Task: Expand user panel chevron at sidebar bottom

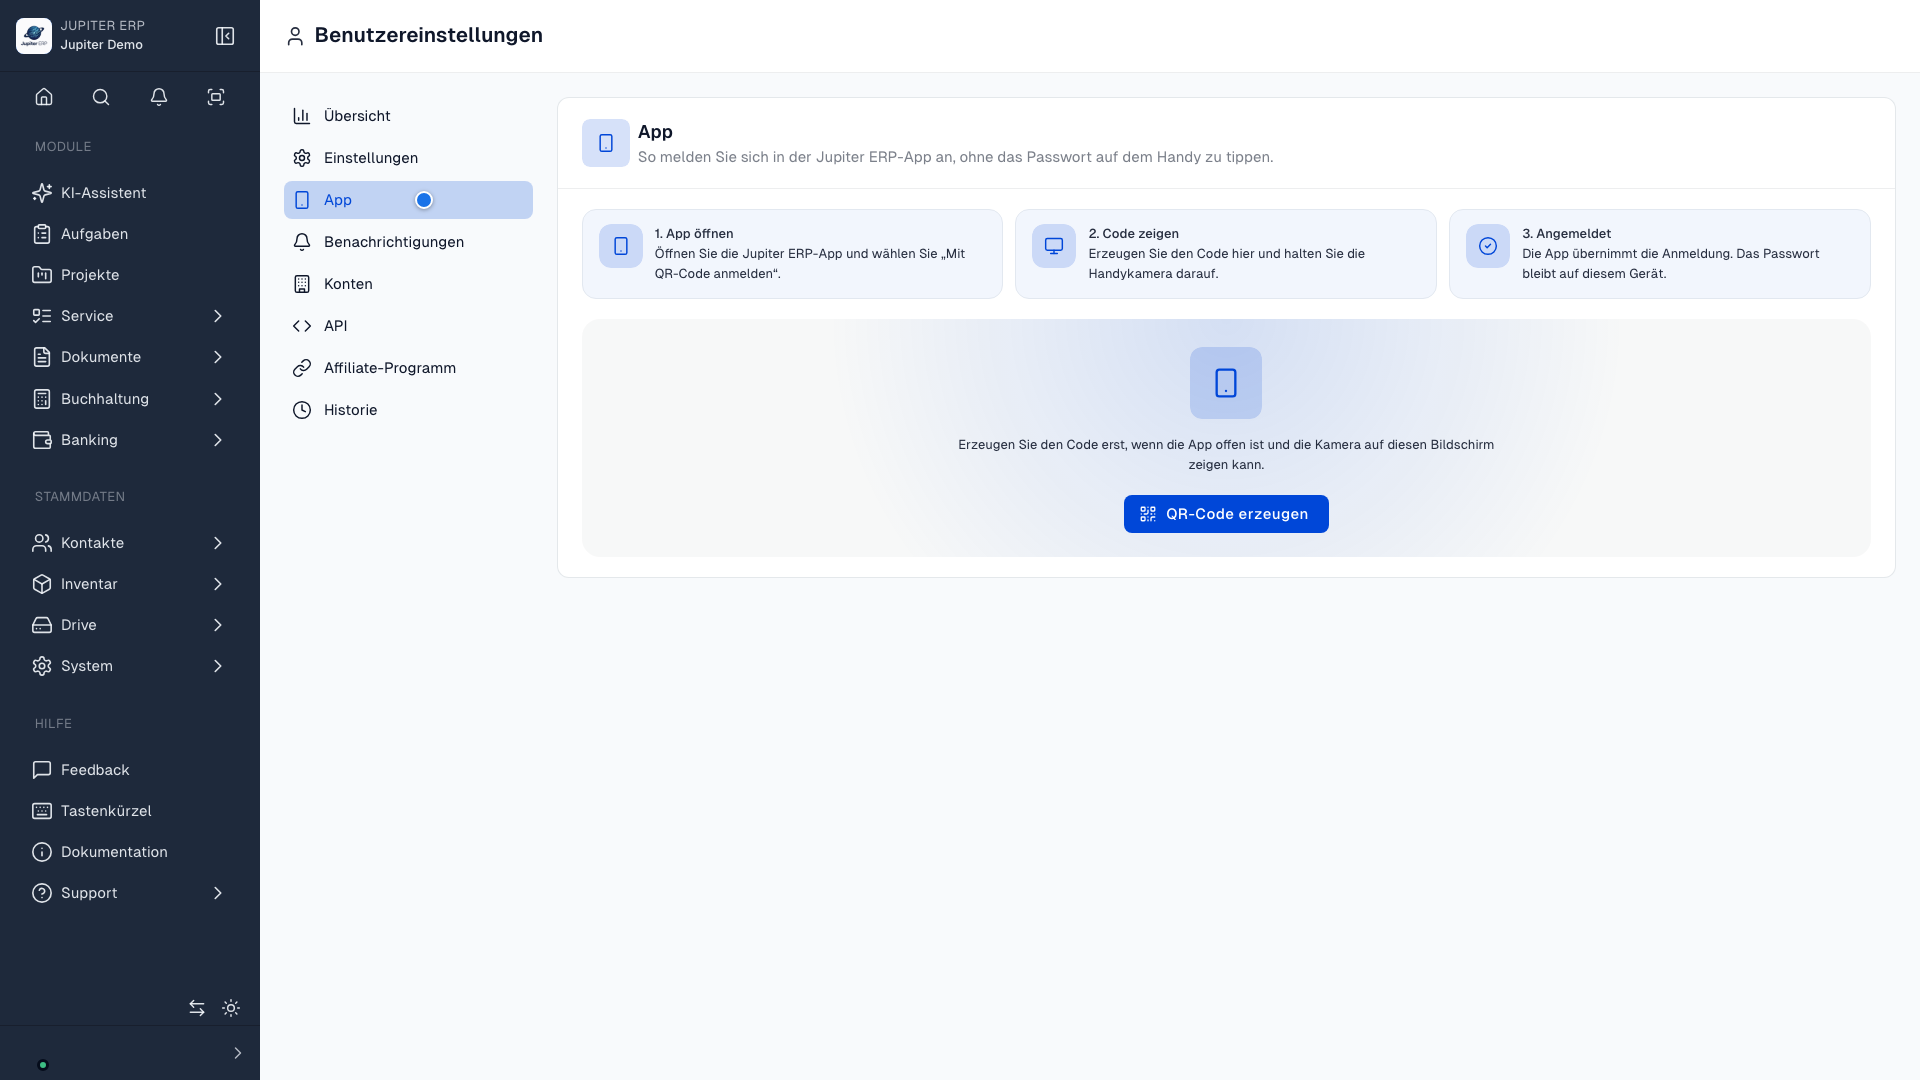Action: [237, 1053]
